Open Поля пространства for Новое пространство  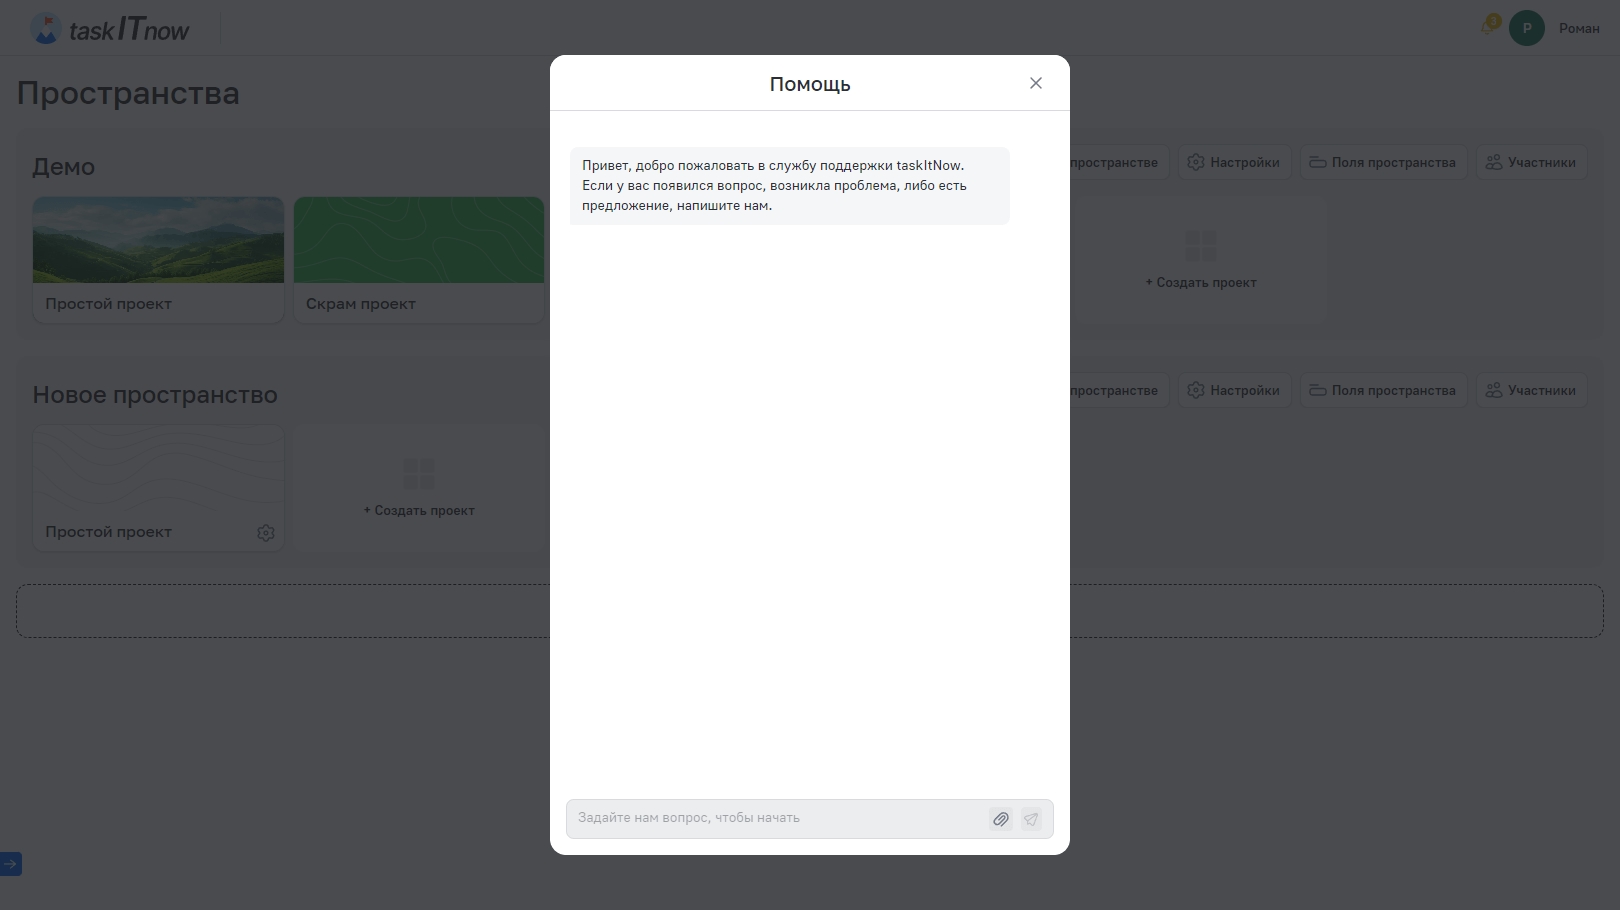pyautogui.click(x=1382, y=391)
